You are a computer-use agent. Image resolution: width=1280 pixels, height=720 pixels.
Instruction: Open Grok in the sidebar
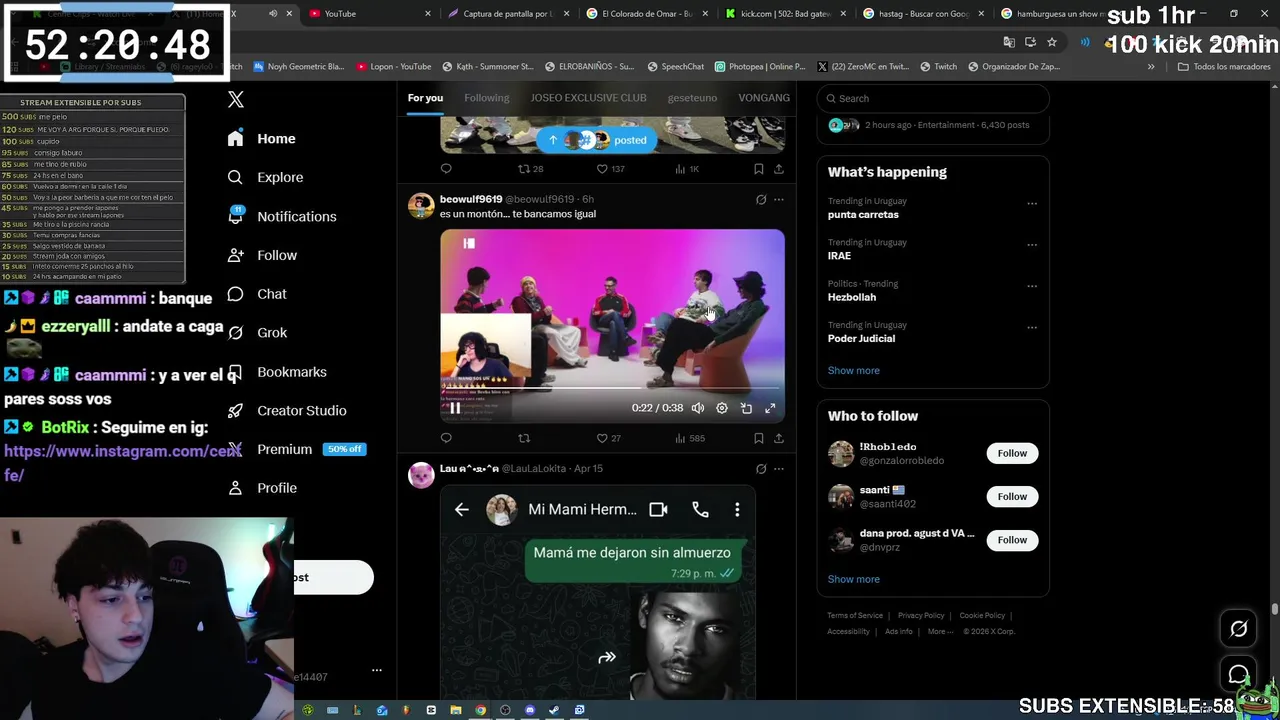[257, 332]
